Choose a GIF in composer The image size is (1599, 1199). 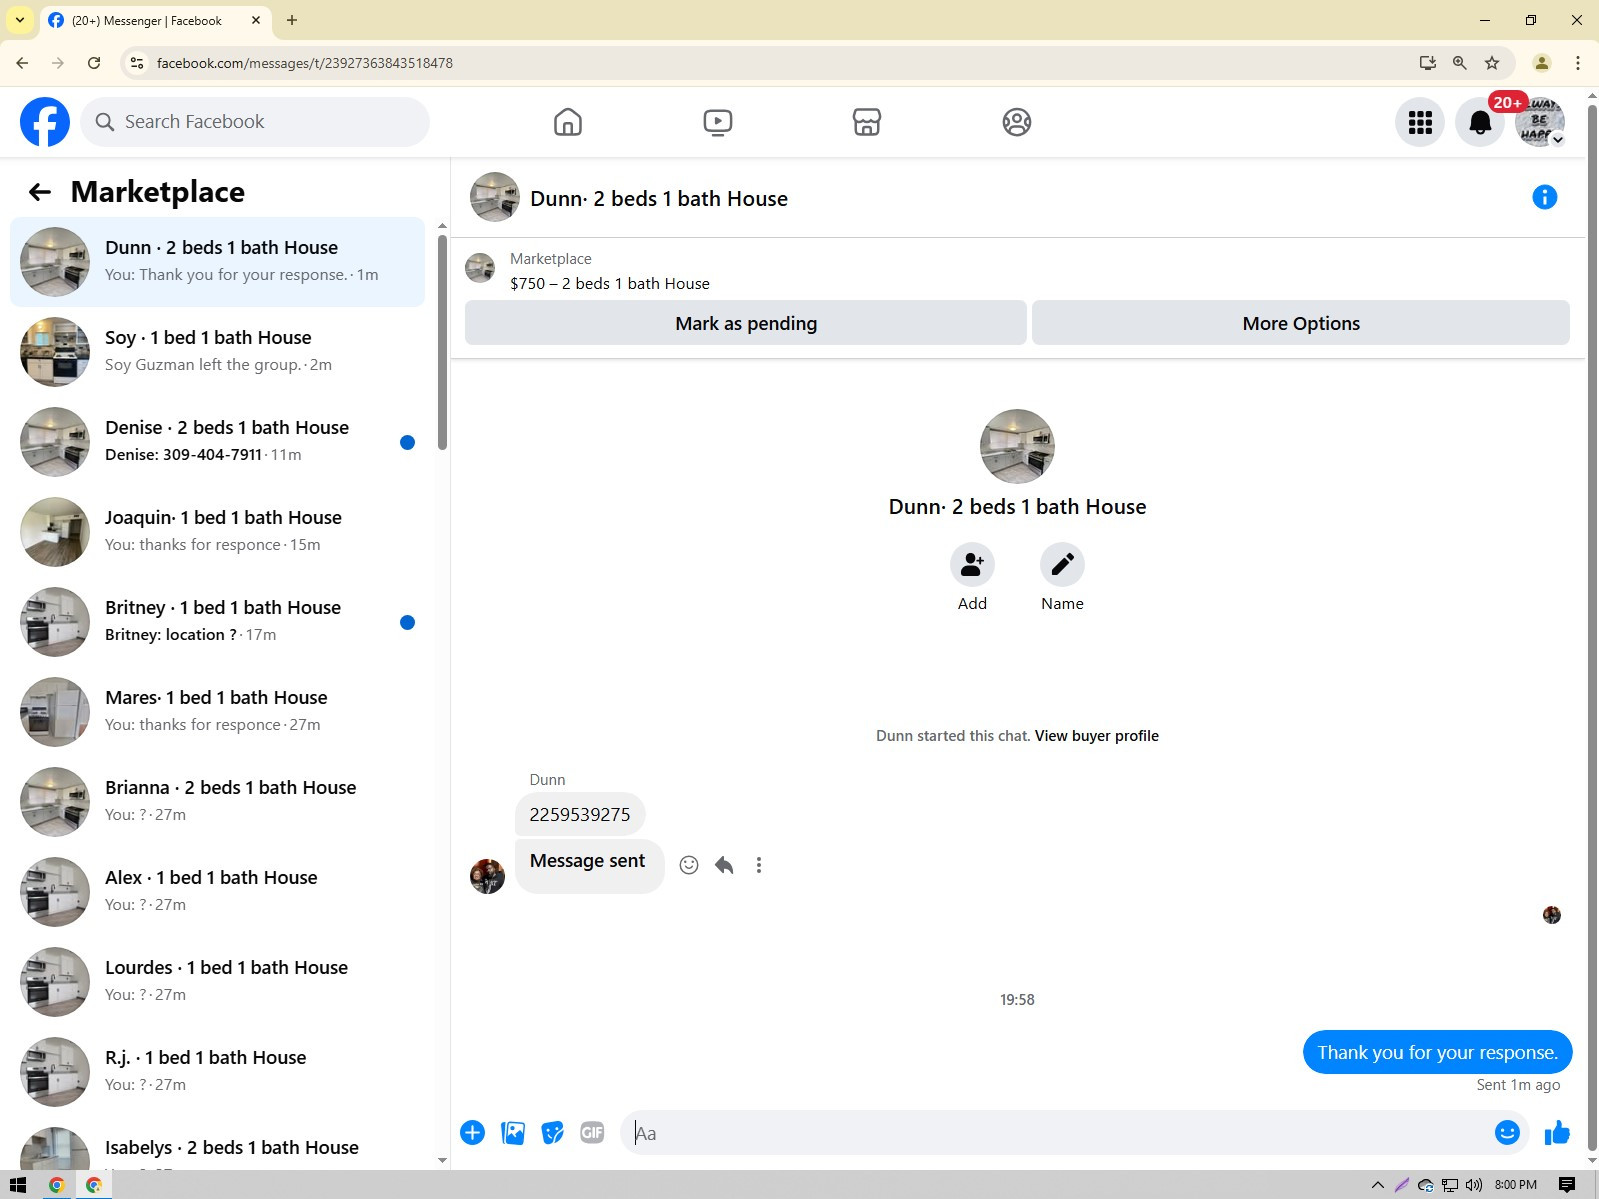pos(592,1133)
